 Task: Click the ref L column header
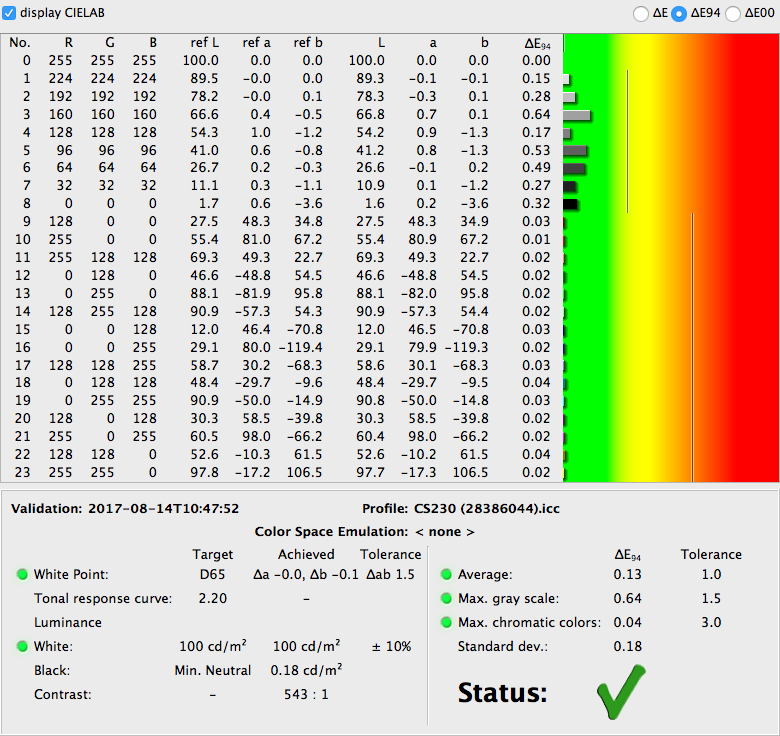(204, 43)
